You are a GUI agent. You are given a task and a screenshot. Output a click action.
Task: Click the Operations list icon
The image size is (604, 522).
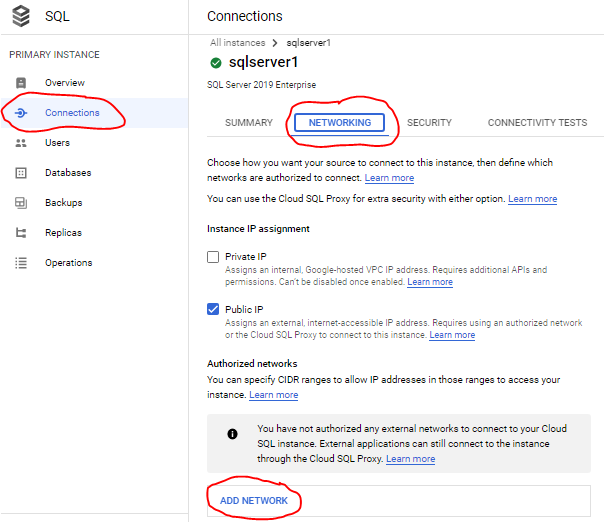tap(21, 263)
